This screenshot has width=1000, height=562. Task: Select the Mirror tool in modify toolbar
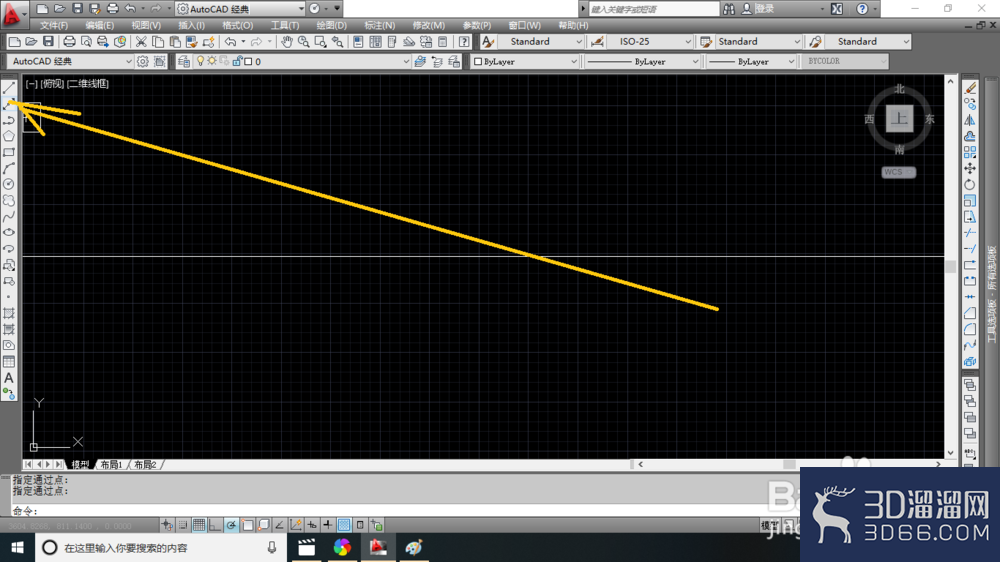click(970, 120)
